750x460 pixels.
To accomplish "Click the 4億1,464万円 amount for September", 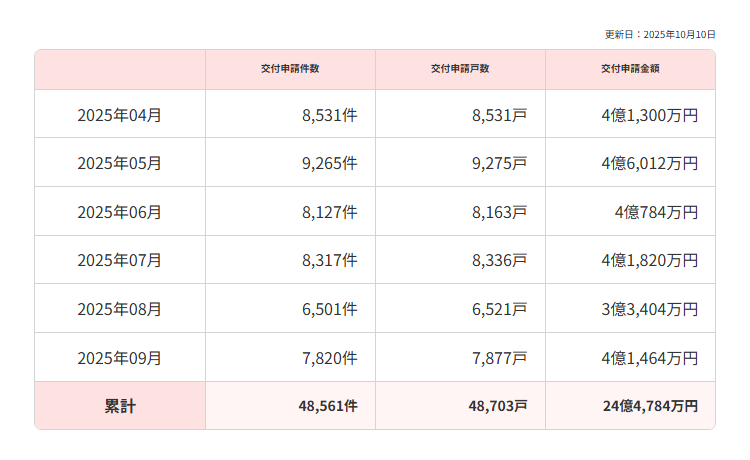I will click(x=650, y=357).
